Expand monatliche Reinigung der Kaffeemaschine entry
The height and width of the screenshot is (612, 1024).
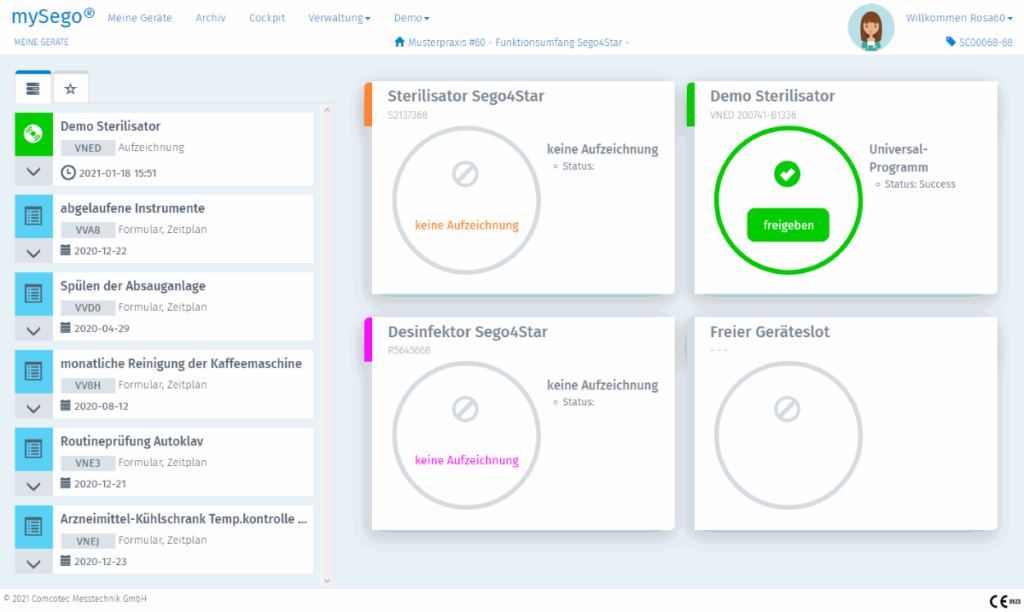[x=33, y=408]
